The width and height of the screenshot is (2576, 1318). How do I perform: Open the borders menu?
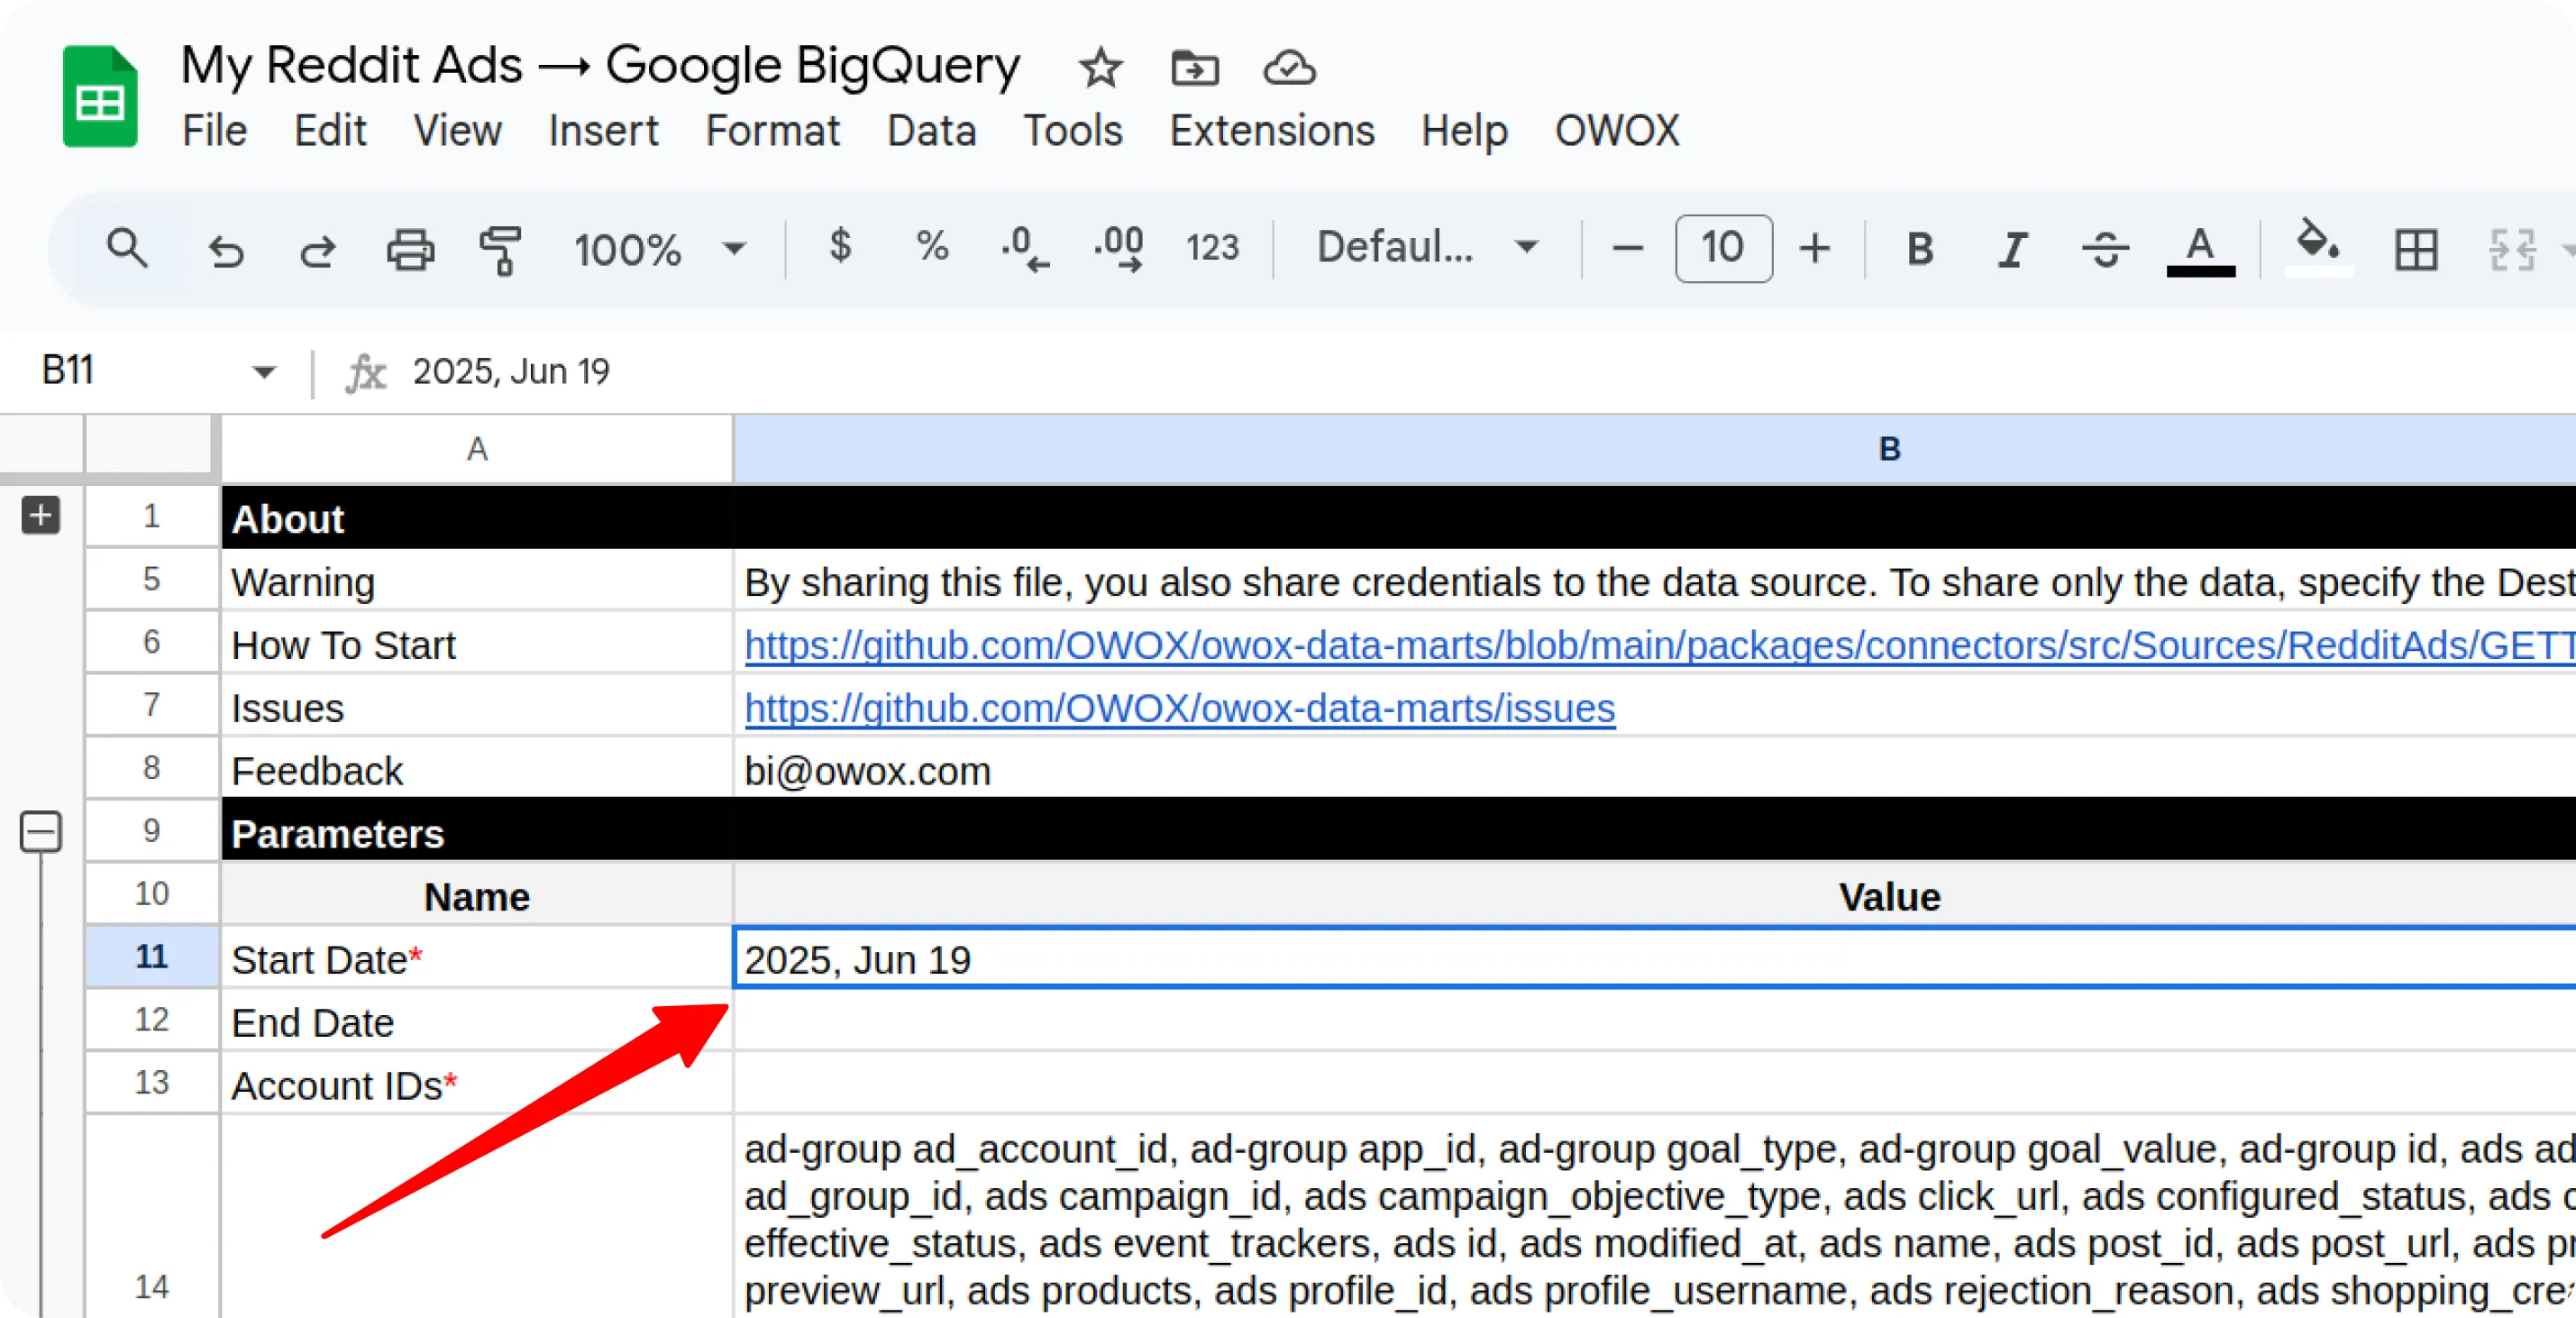tap(2416, 249)
